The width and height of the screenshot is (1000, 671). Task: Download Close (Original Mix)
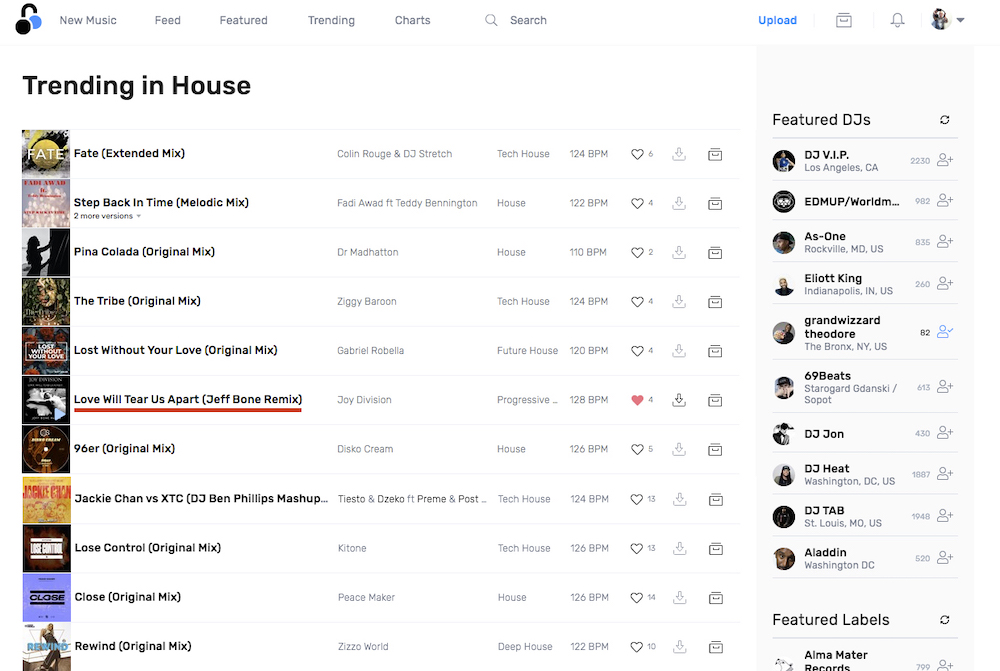click(679, 598)
